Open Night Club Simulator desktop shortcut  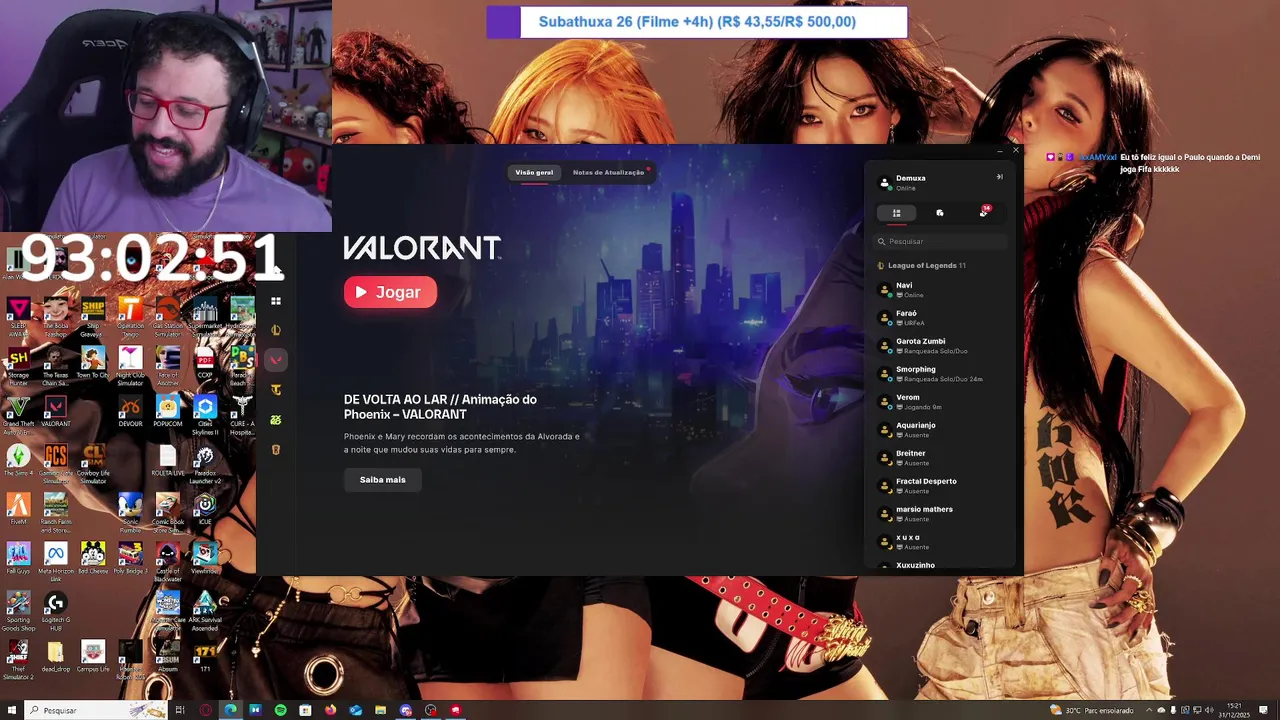tap(130, 368)
